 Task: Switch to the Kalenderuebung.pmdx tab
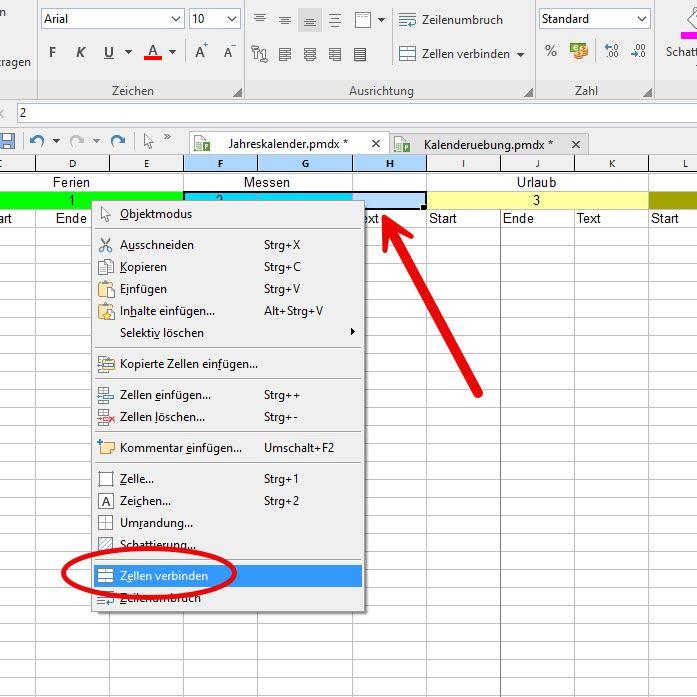point(487,145)
